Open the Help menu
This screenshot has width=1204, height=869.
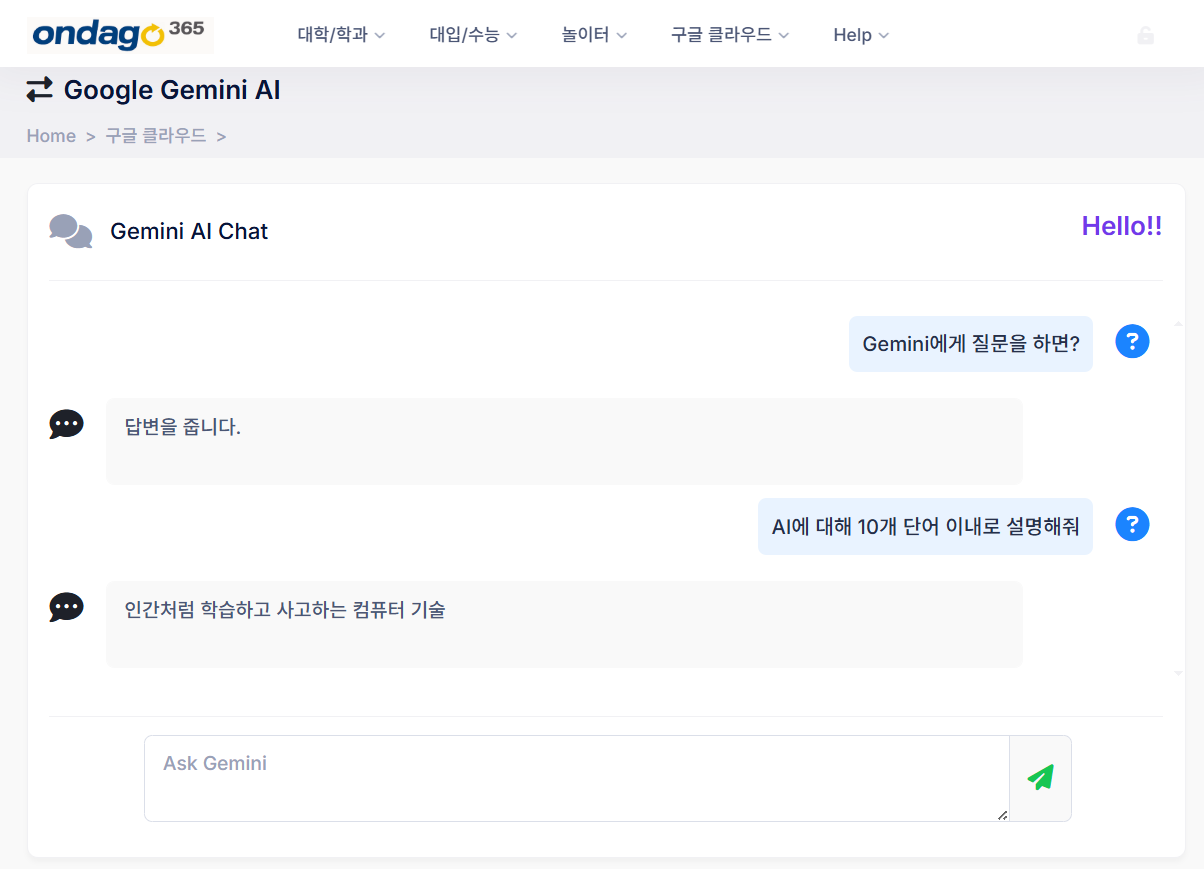pyautogui.click(x=861, y=35)
